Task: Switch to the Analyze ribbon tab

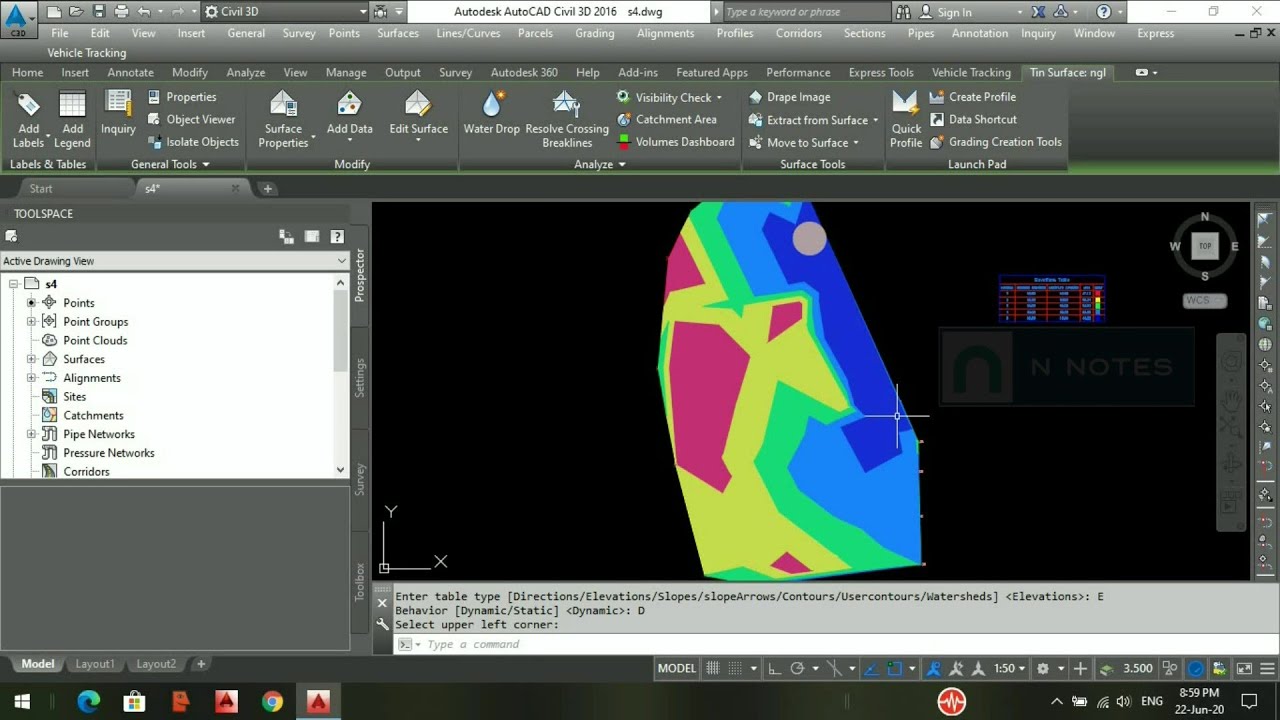Action: 245,73
